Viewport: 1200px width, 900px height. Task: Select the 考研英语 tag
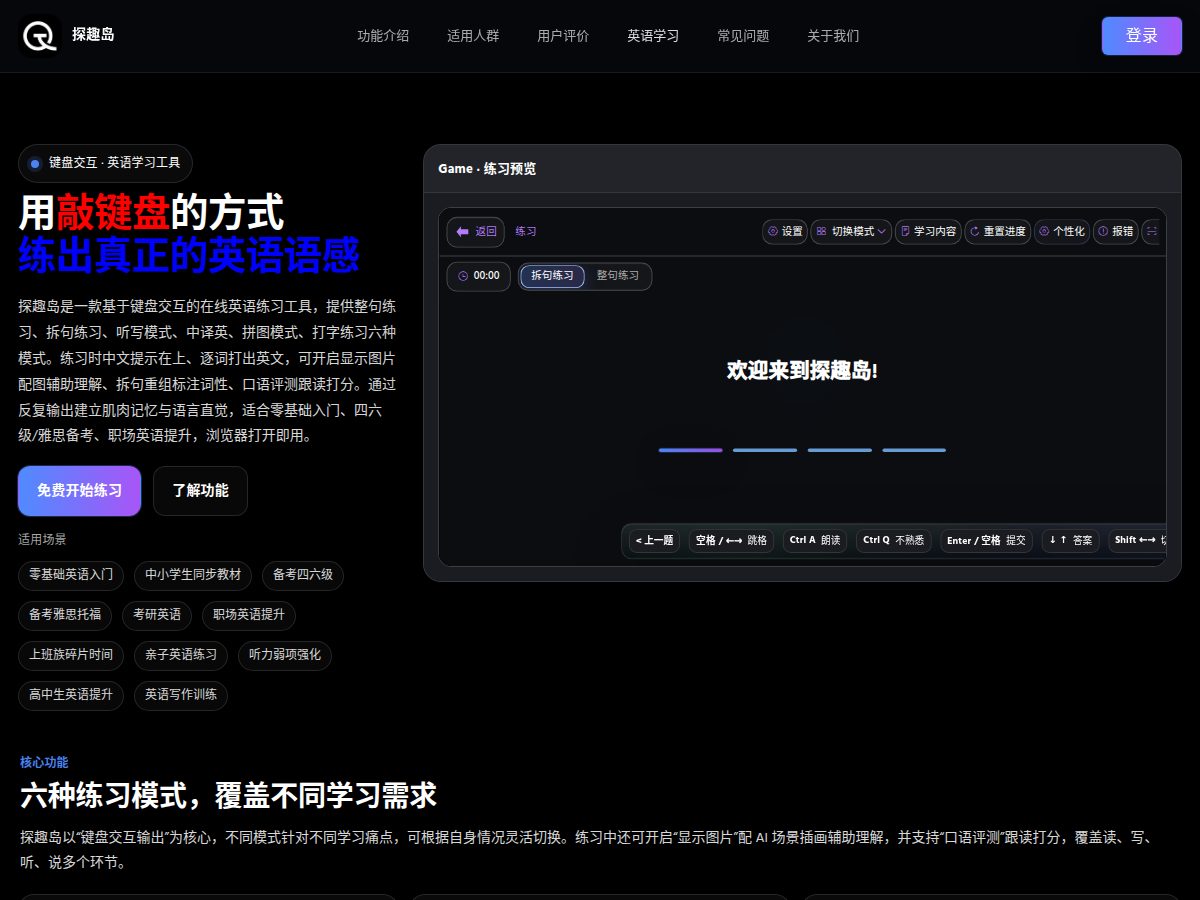tap(157, 615)
